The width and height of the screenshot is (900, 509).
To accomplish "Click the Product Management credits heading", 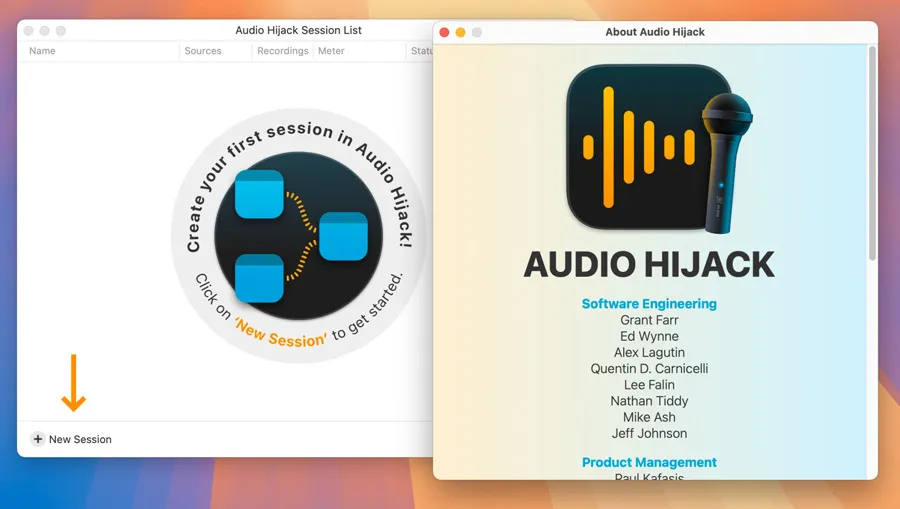I will coord(649,462).
